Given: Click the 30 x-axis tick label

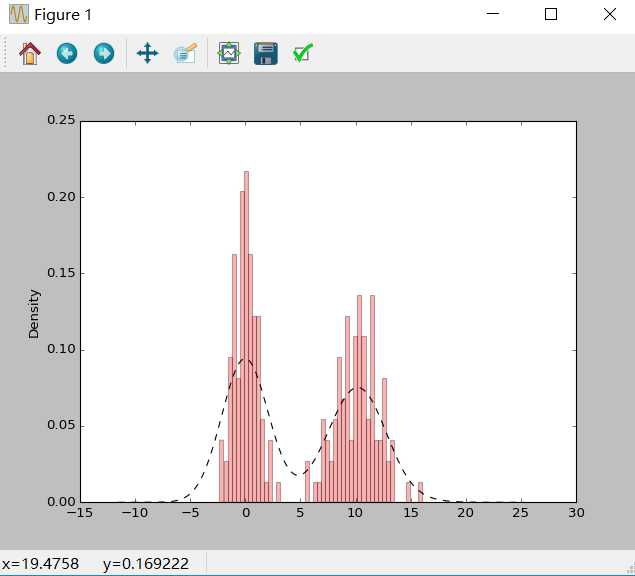Looking at the screenshot, I should coord(576,513).
